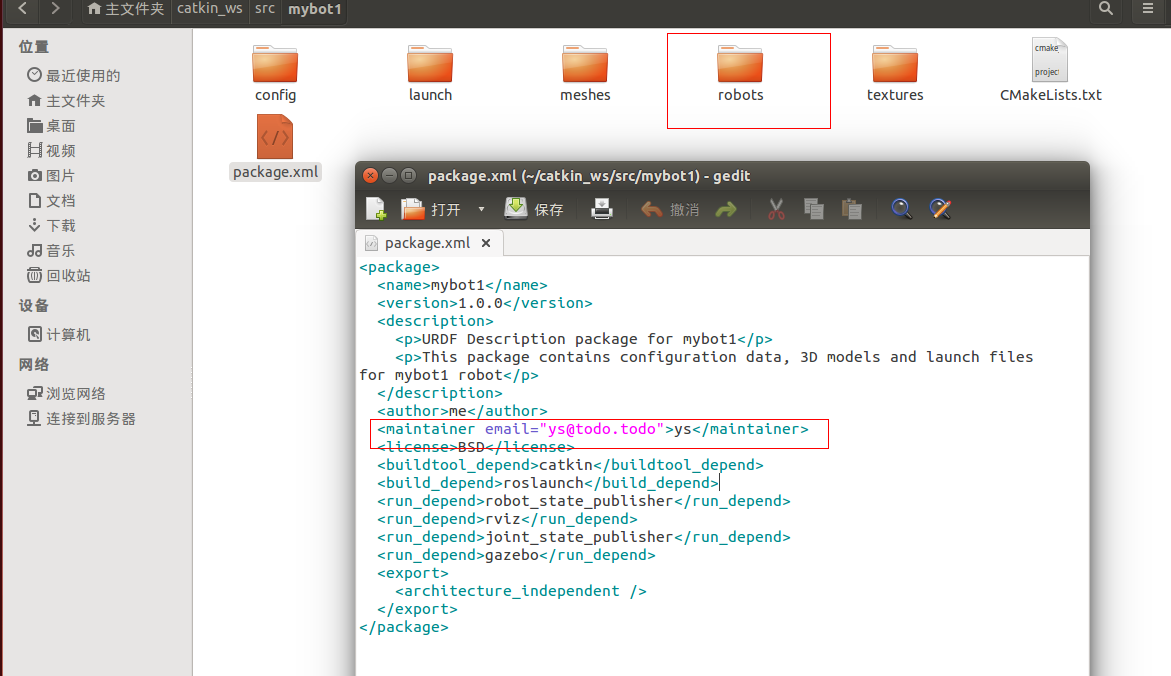Click the 打开 open file button
Viewport: 1171px width, 676px height.
coord(432,209)
